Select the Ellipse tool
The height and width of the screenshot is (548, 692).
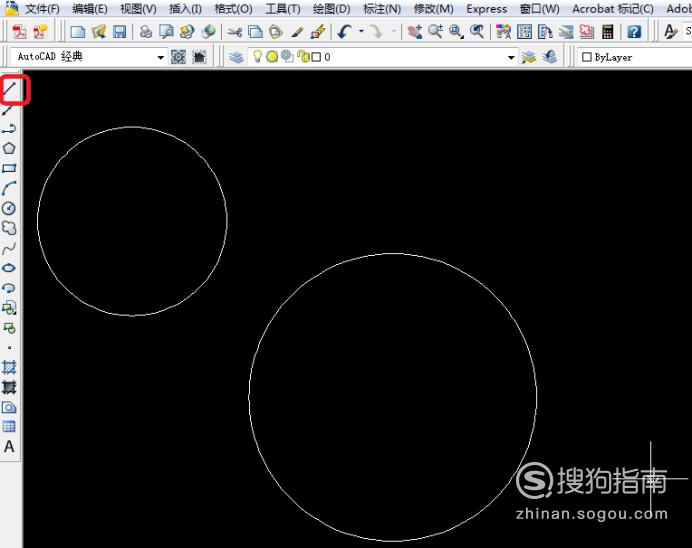[x=9, y=268]
